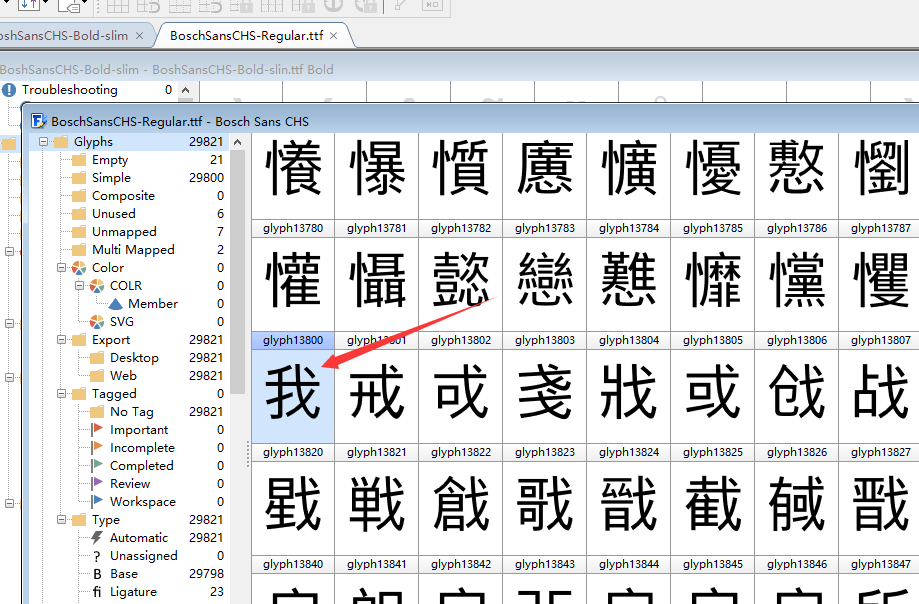Select glyph13805 thumbnail 或
This screenshot has width=919, height=604.
[x=713, y=395]
